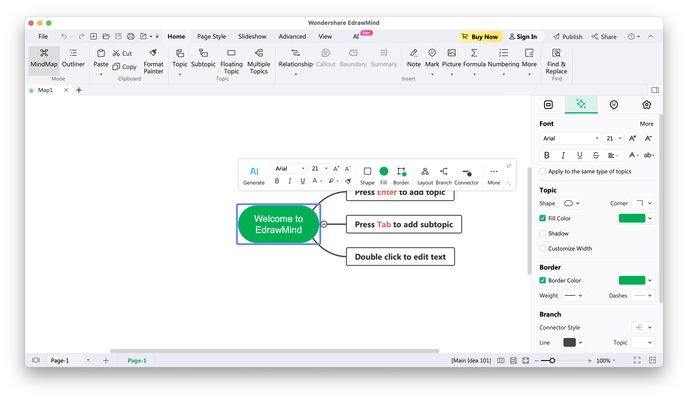Select the Double click to edit text topic

click(400, 257)
